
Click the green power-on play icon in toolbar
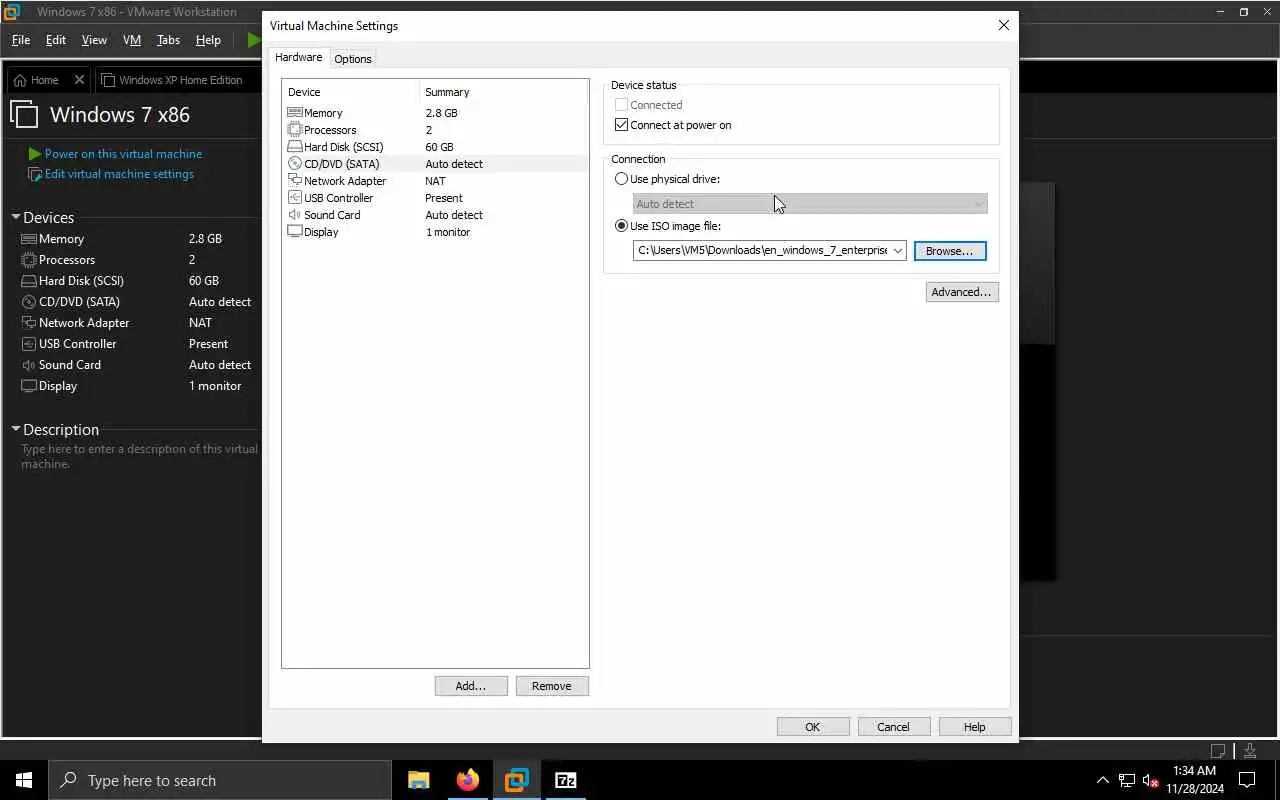pyautogui.click(x=253, y=40)
